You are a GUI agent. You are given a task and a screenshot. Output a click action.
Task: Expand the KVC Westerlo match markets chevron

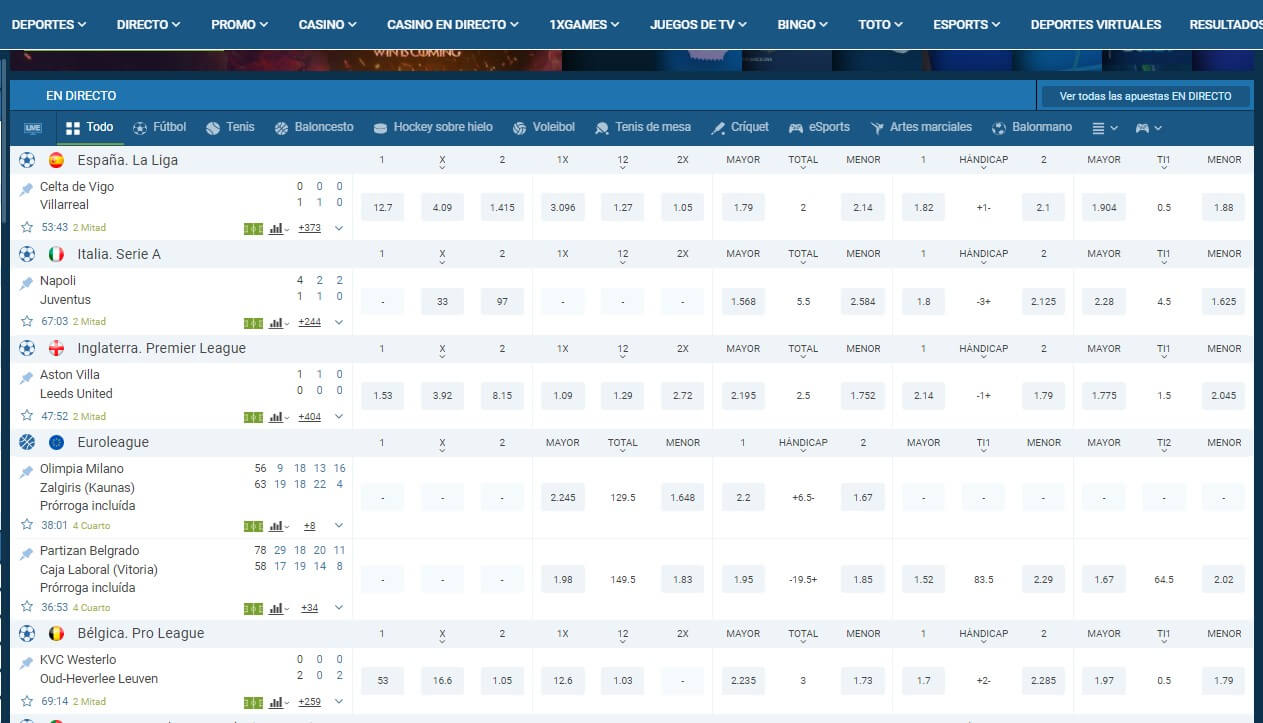click(x=339, y=702)
